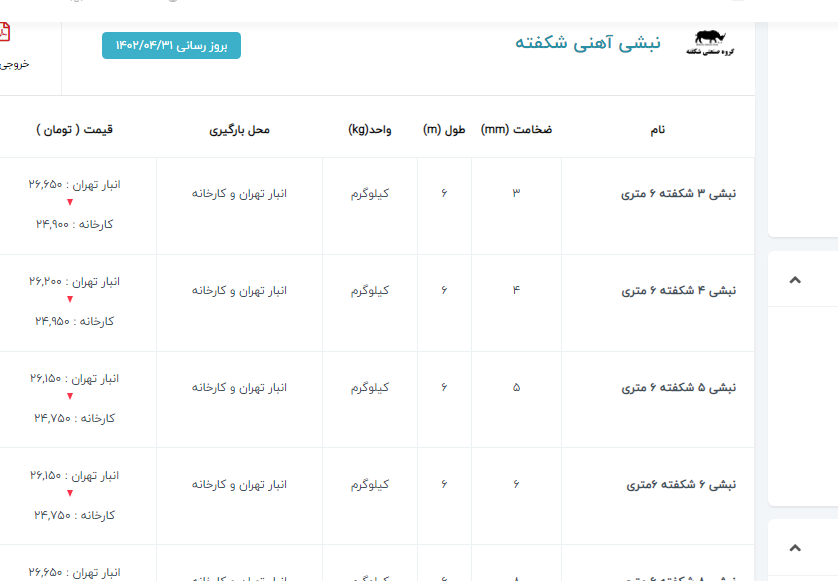
Task: Open the نبشی ۳ شکفته ۶ متری product
Action: [678, 193]
